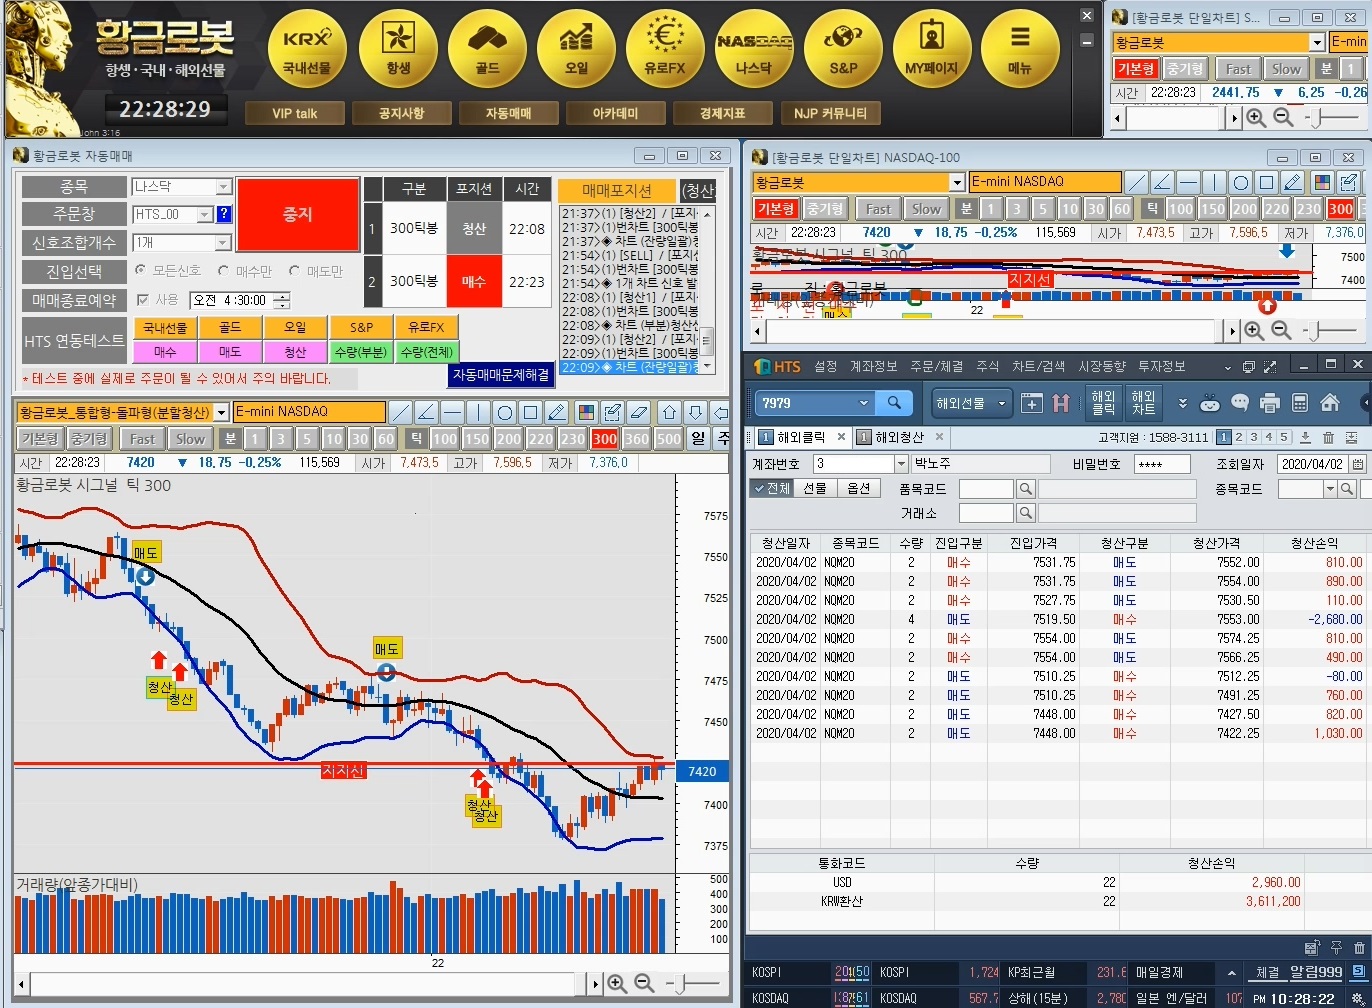Screen dimensions: 1372x1008
Task: Click the eraser tool in 통합형 chart
Action: [641, 412]
